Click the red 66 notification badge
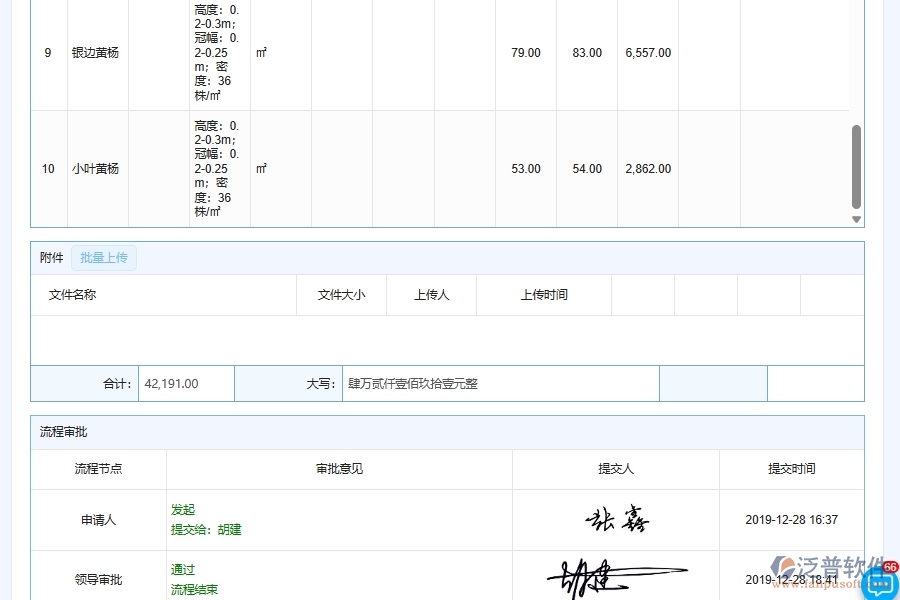 coord(888,565)
